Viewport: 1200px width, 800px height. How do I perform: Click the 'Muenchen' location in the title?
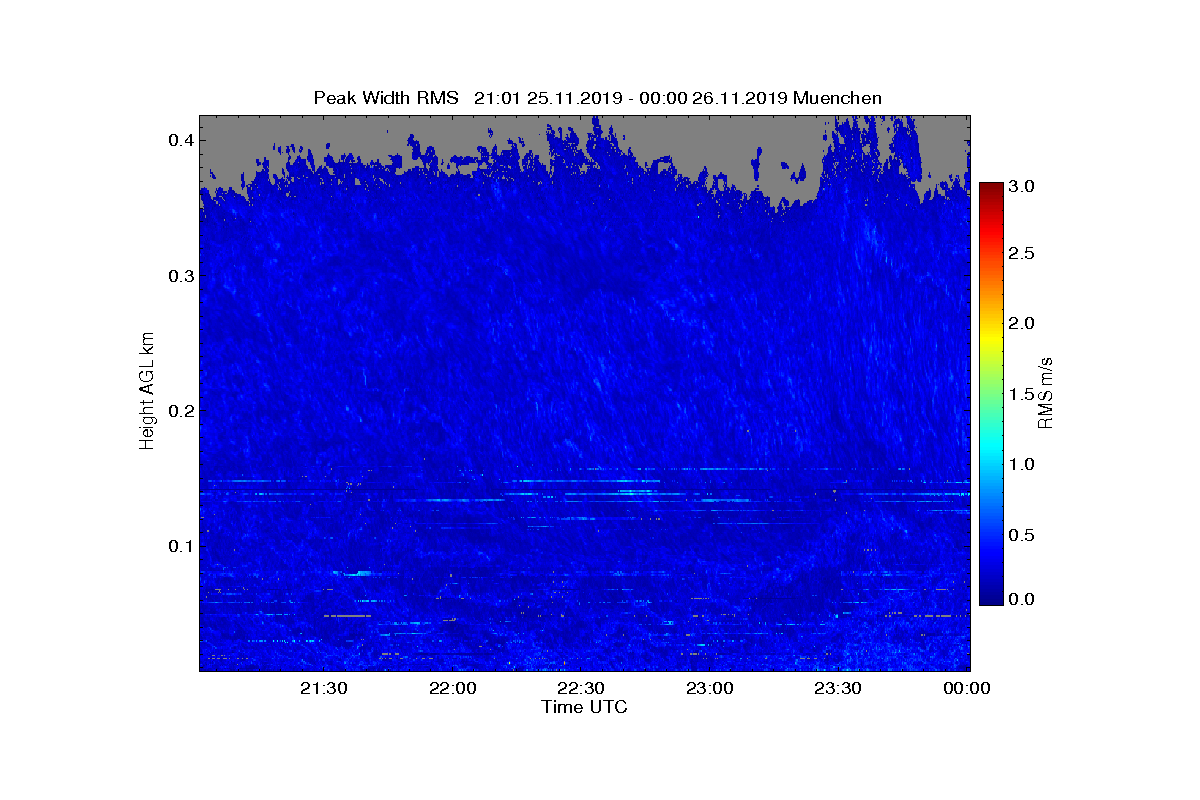[x=837, y=98]
